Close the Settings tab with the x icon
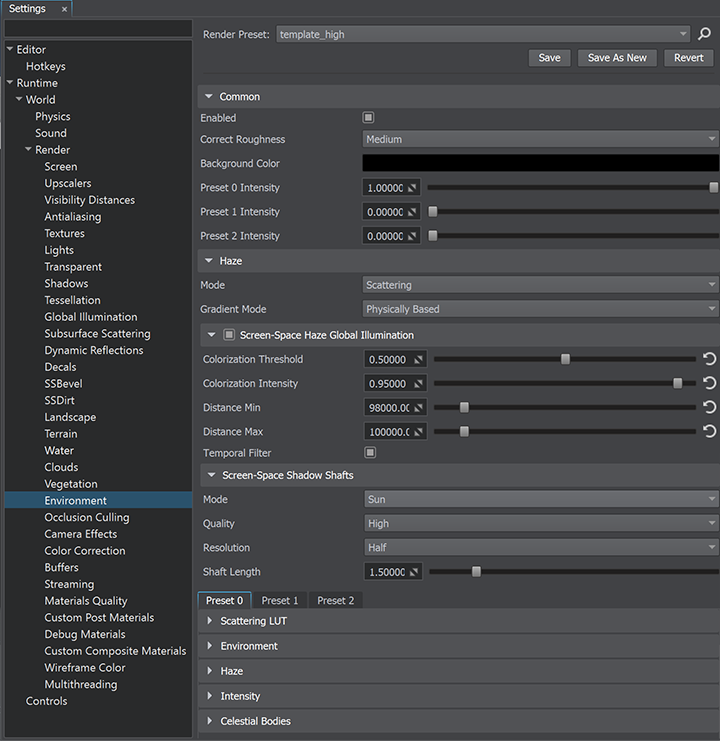 click(65, 9)
